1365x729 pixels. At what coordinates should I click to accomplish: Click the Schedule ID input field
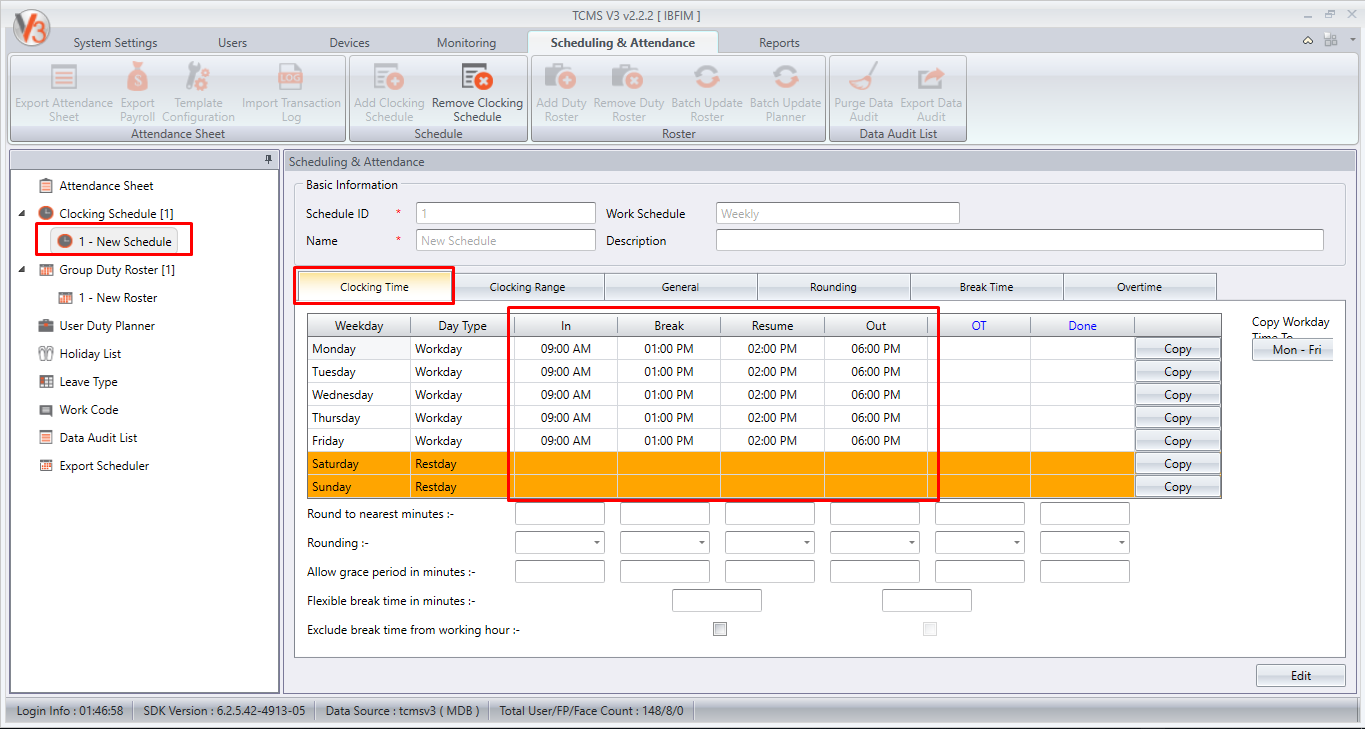pyautogui.click(x=505, y=213)
